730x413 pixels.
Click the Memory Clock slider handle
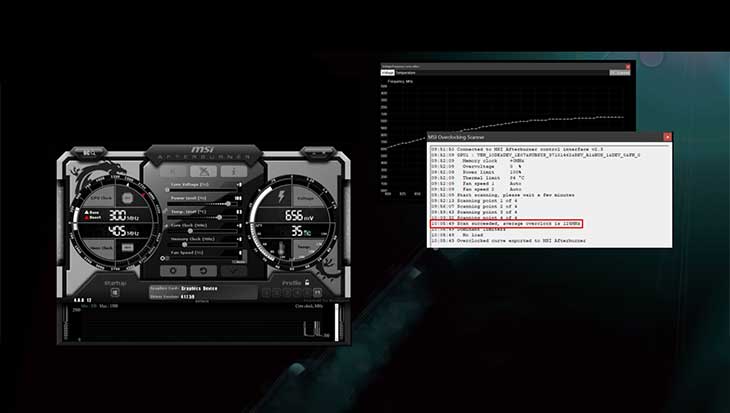point(184,244)
